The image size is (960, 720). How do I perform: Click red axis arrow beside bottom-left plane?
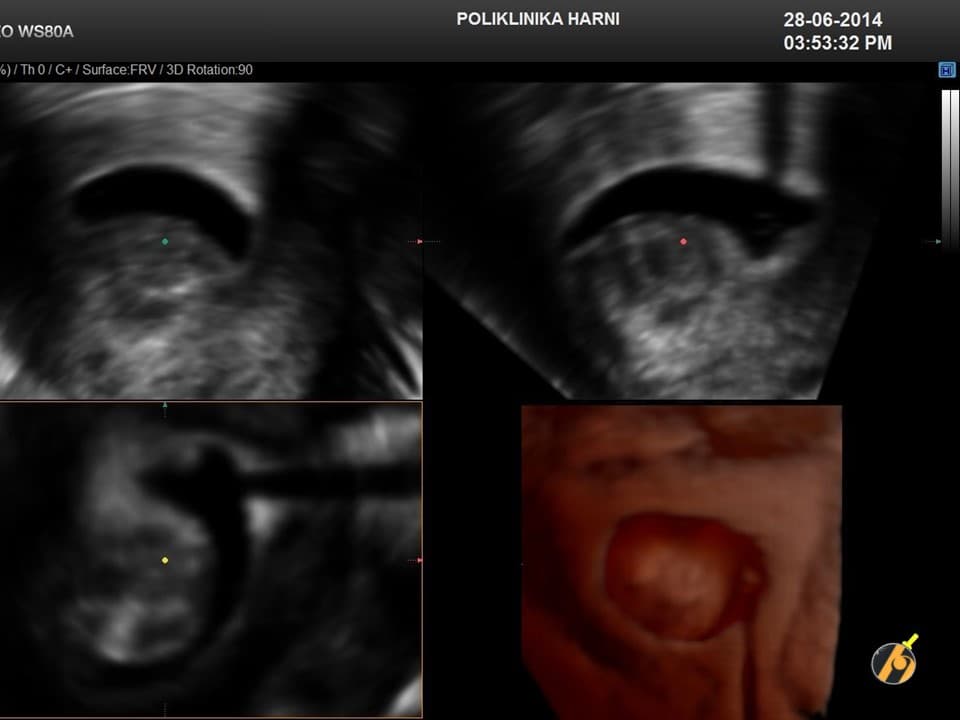coord(416,561)
